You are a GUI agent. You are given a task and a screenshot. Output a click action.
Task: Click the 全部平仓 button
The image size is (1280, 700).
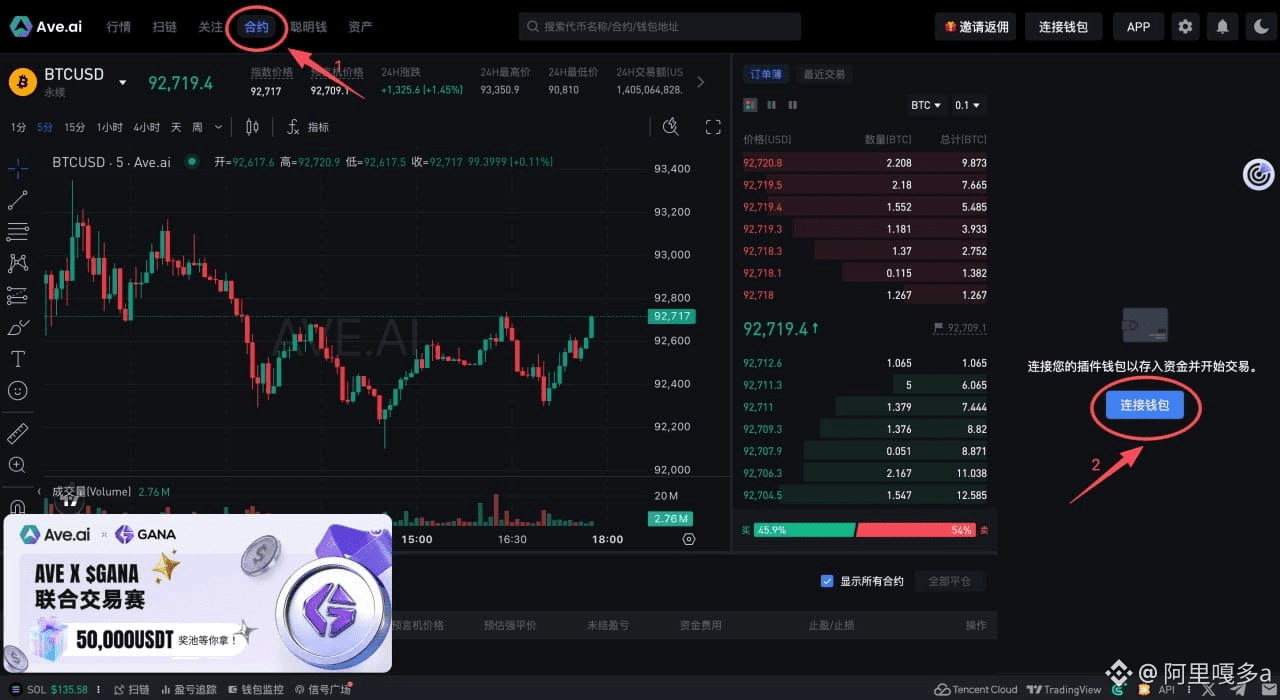949,581
